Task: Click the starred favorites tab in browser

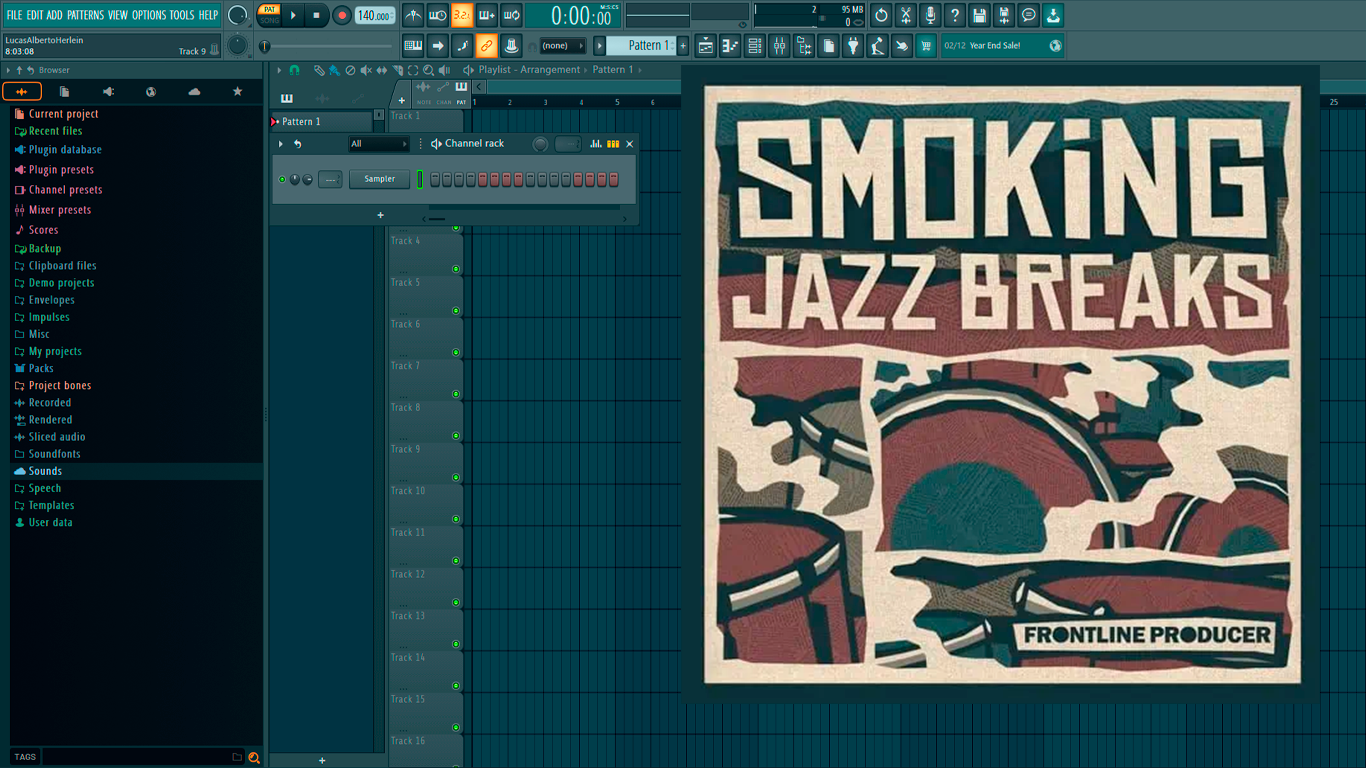Action: 237,92
